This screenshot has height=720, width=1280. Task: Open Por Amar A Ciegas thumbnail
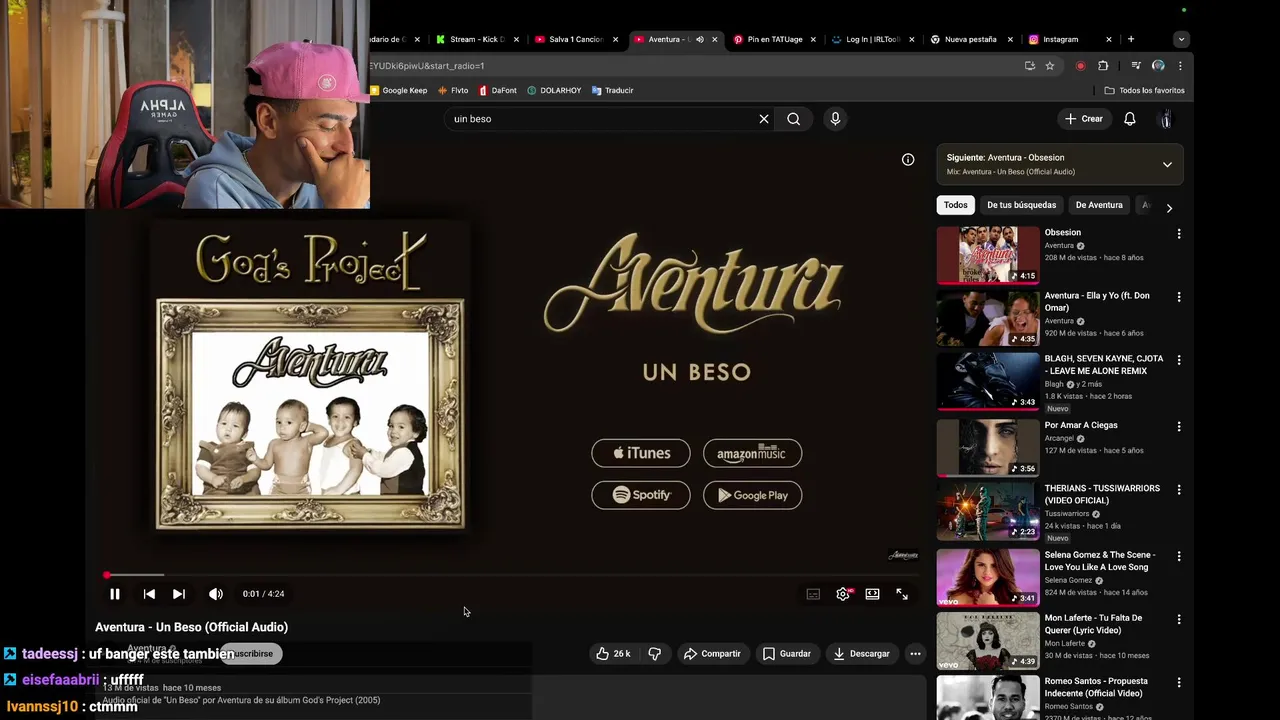tap(988, 447)
